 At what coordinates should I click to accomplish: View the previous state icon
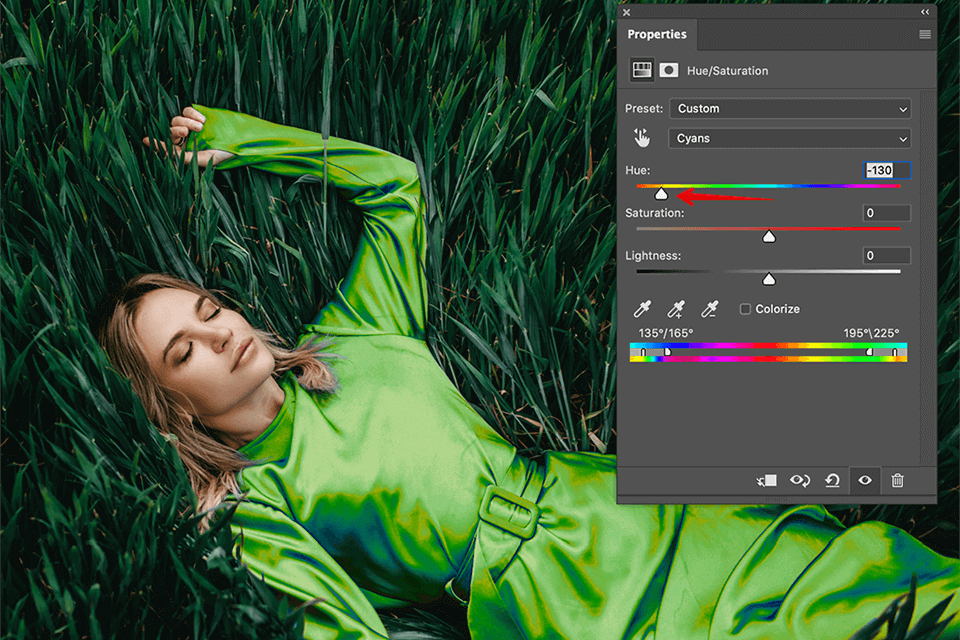(x=800, y=481)
